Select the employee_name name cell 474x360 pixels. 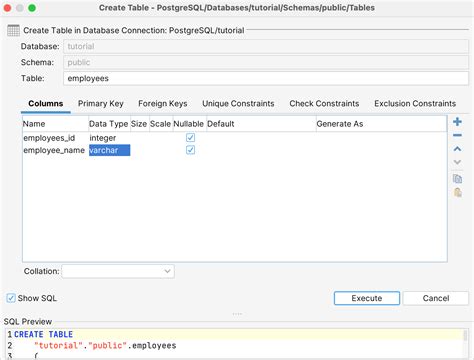(x=55, y=150)
